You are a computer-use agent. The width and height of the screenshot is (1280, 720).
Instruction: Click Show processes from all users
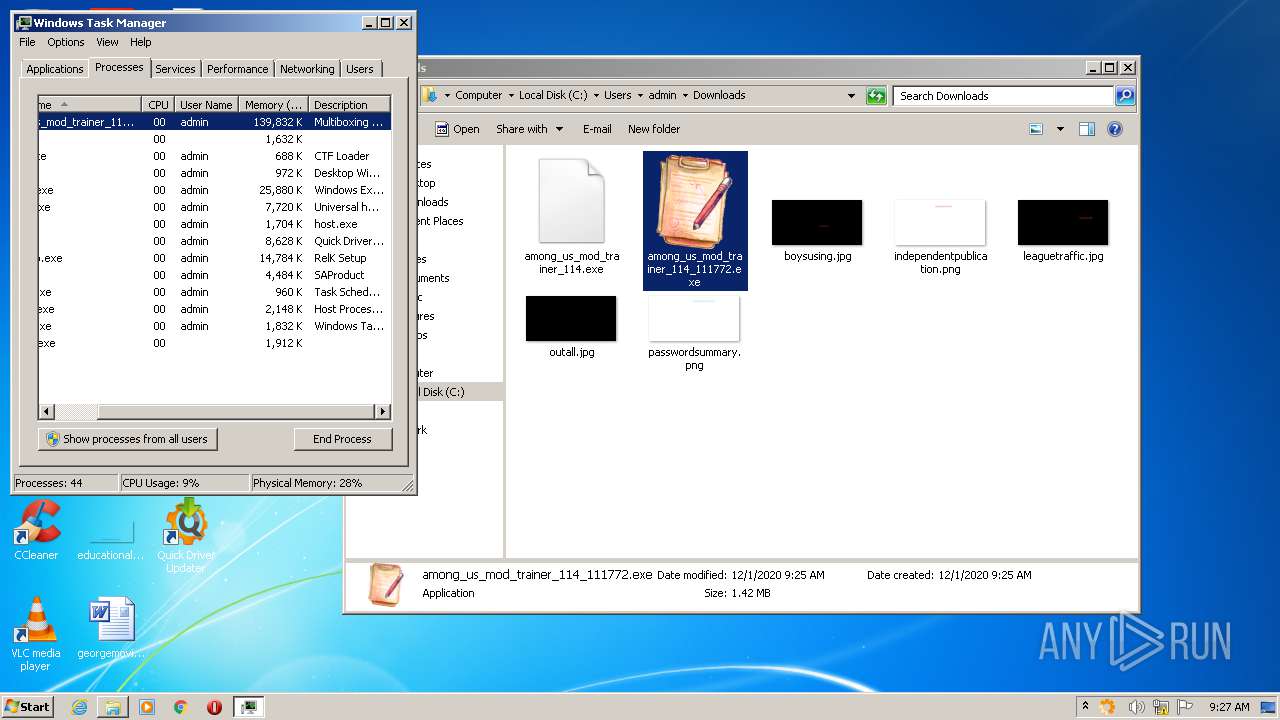click(127, 439)
